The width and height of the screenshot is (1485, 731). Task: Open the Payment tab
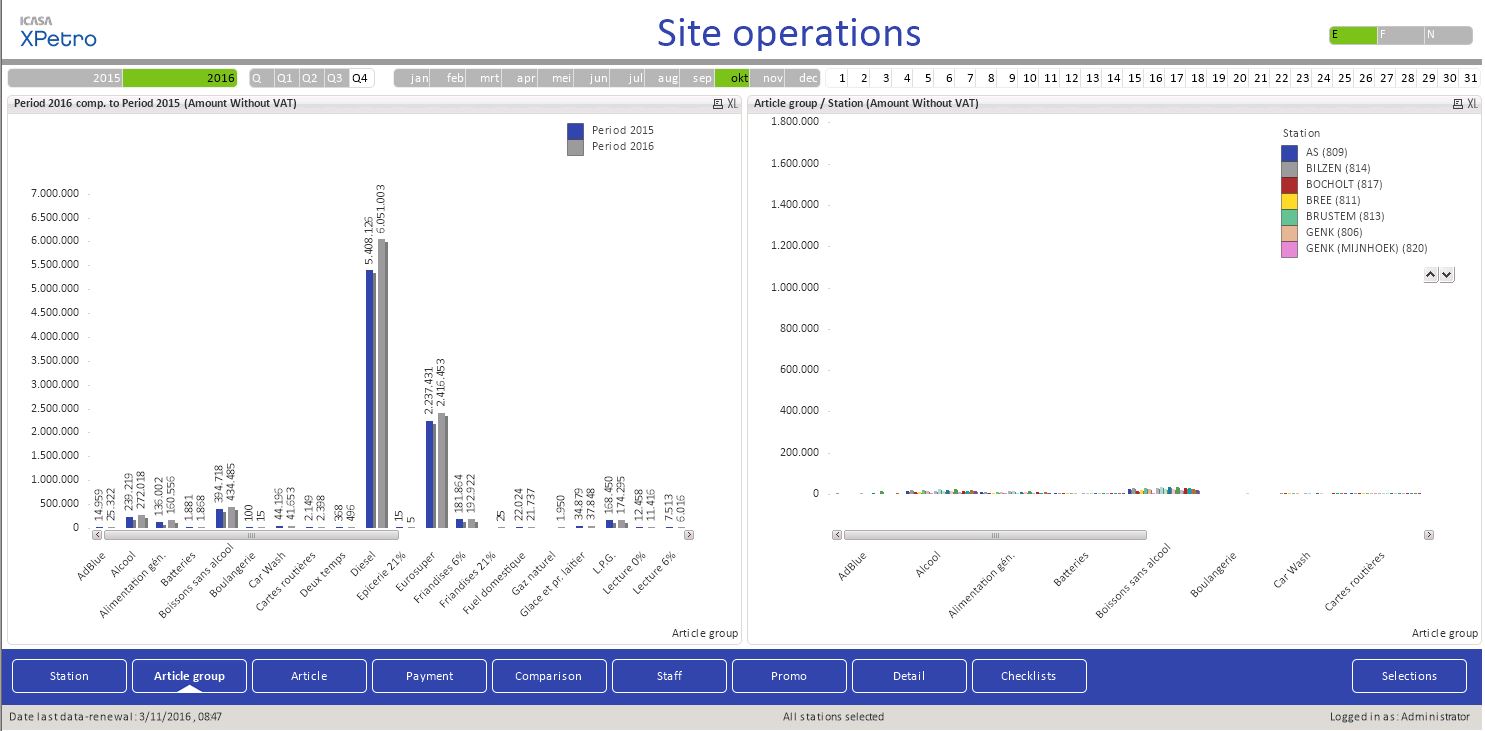[429, 676]
